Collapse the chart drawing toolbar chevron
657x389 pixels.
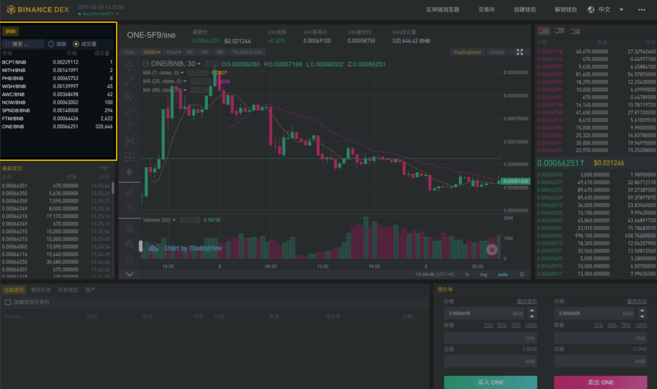pyautogui.click(x=129, y=274)
